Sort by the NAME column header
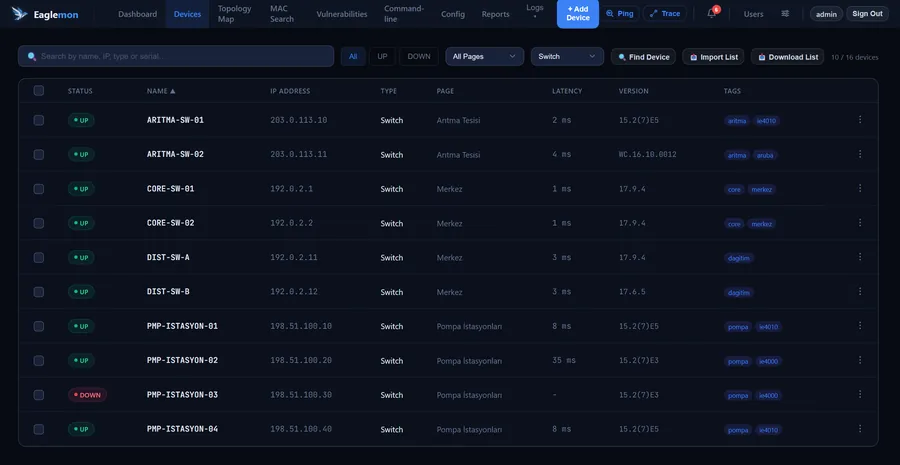The image size is (900, 465). [161, 91]
